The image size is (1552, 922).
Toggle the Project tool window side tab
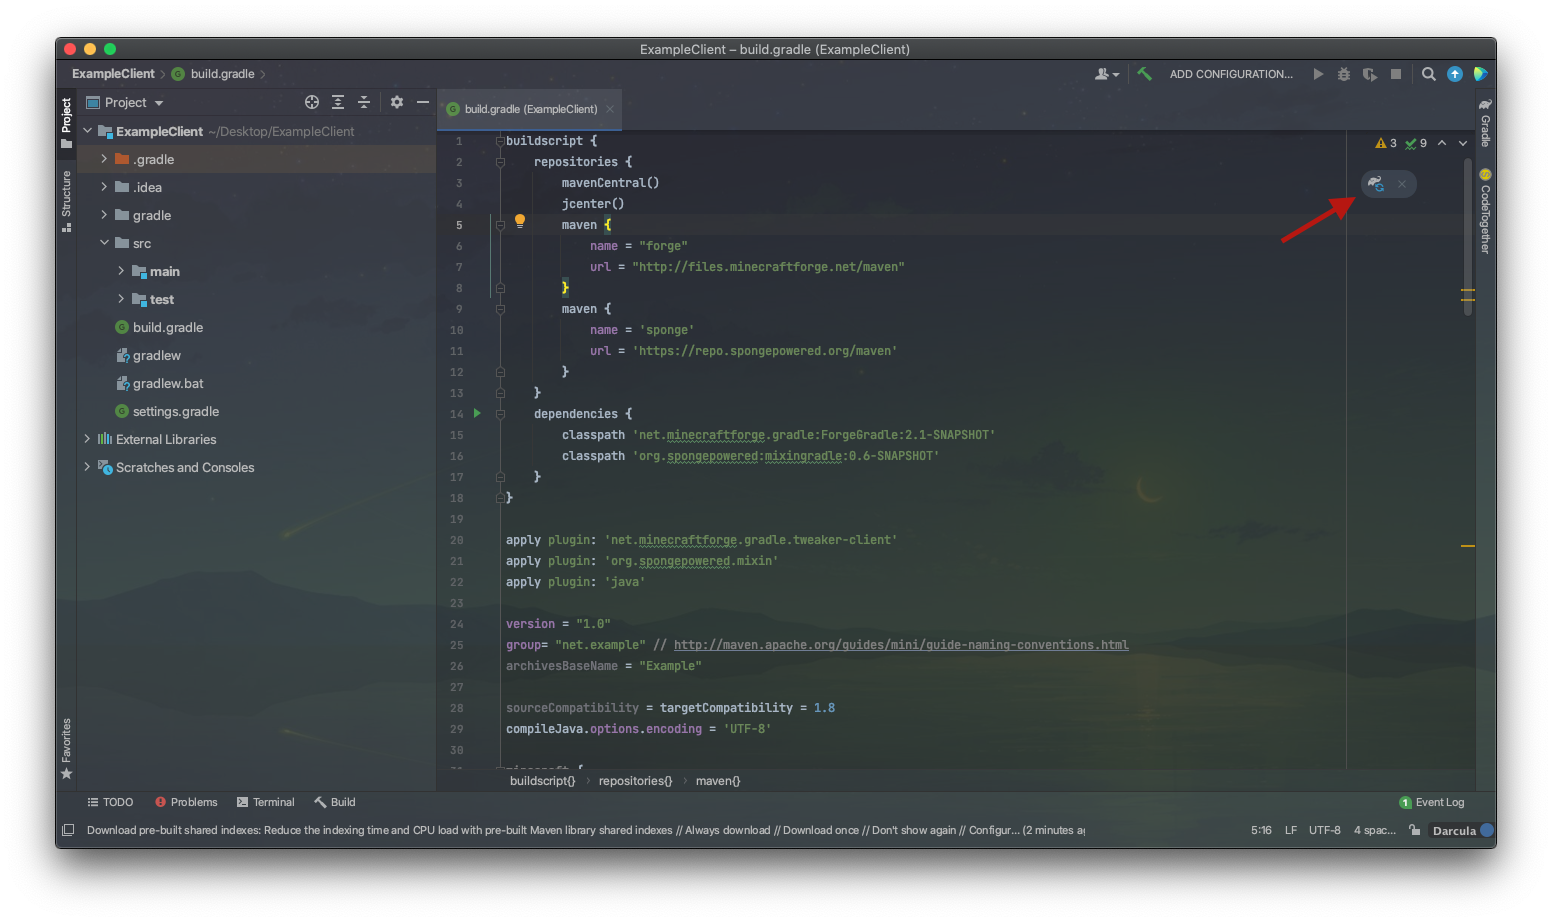click(66, 122)
